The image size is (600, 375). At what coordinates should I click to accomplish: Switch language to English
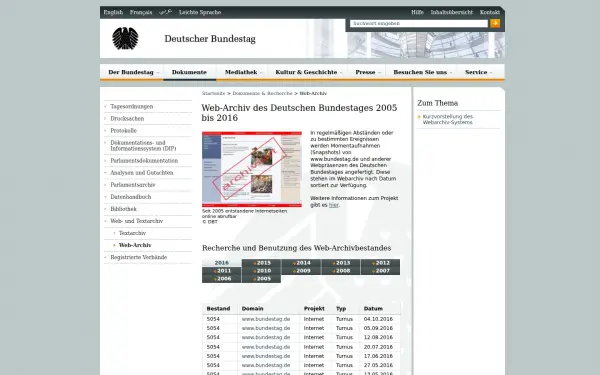coord(113,12)
